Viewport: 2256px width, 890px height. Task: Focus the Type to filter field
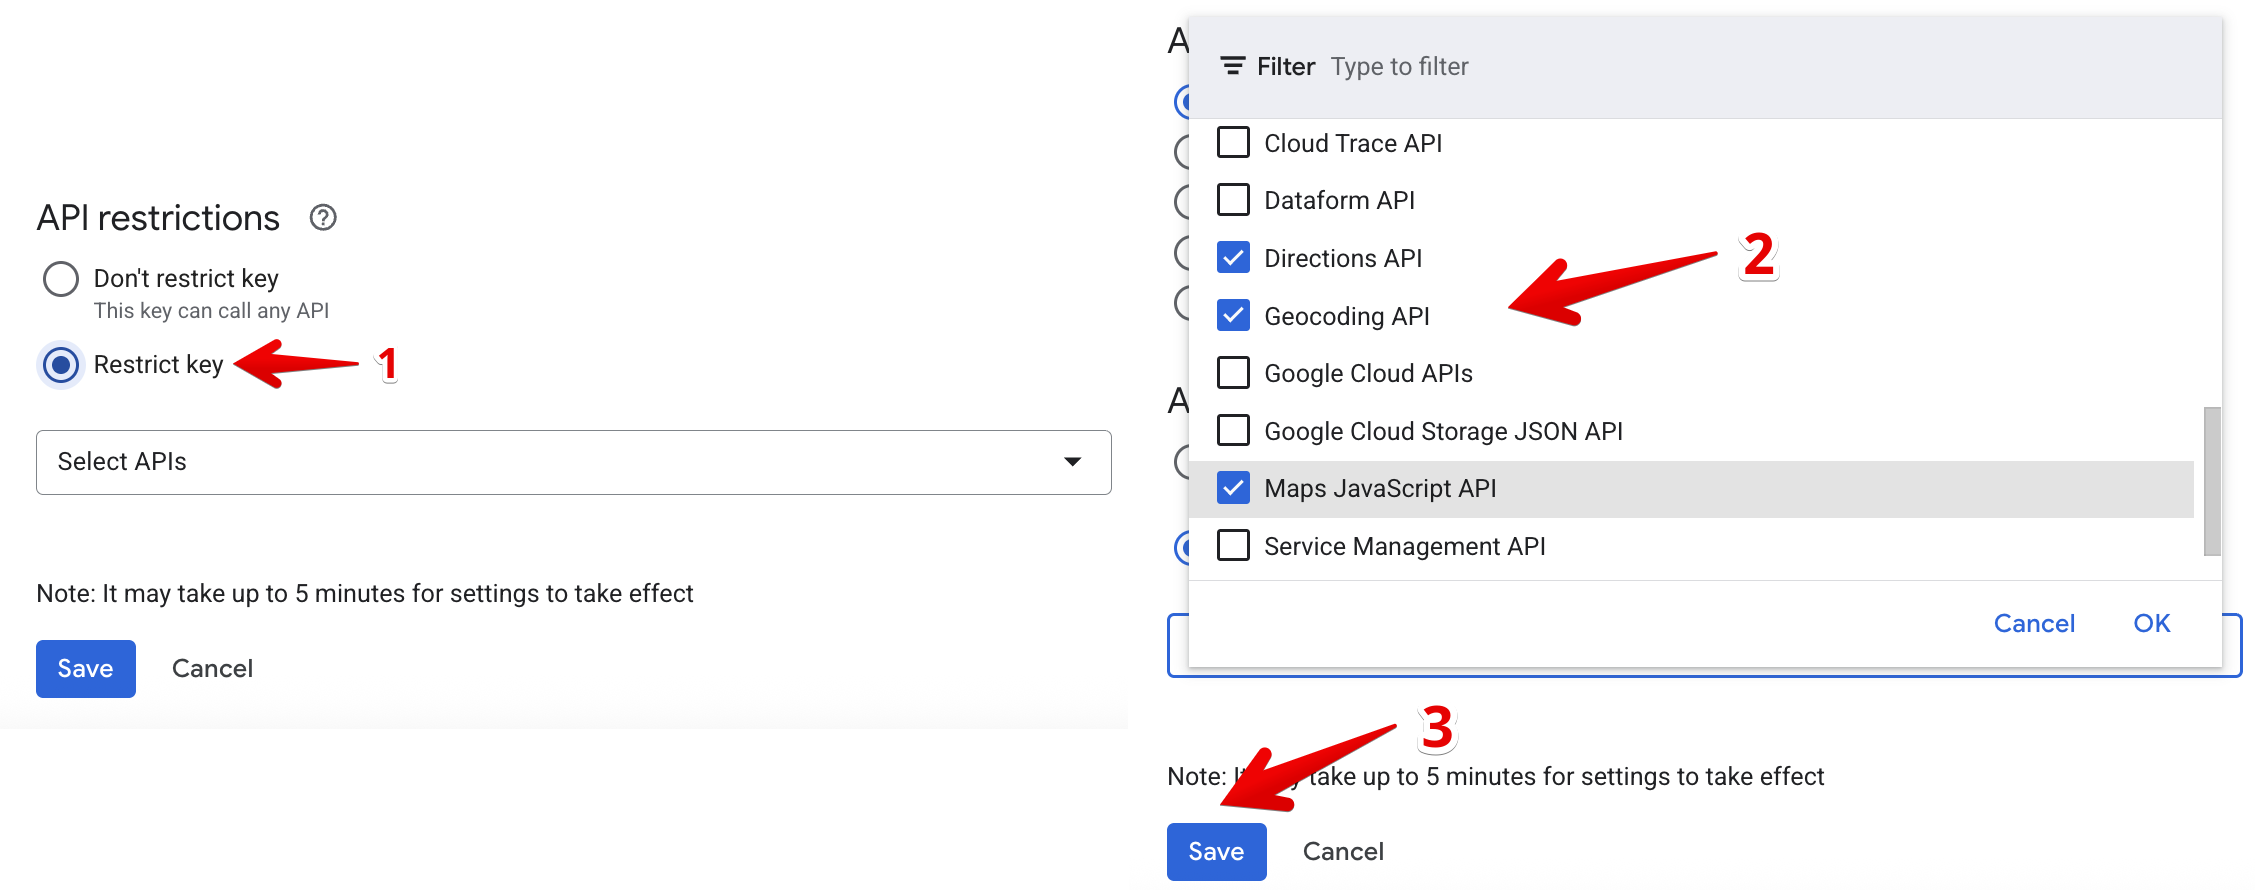pos(1399,67)
